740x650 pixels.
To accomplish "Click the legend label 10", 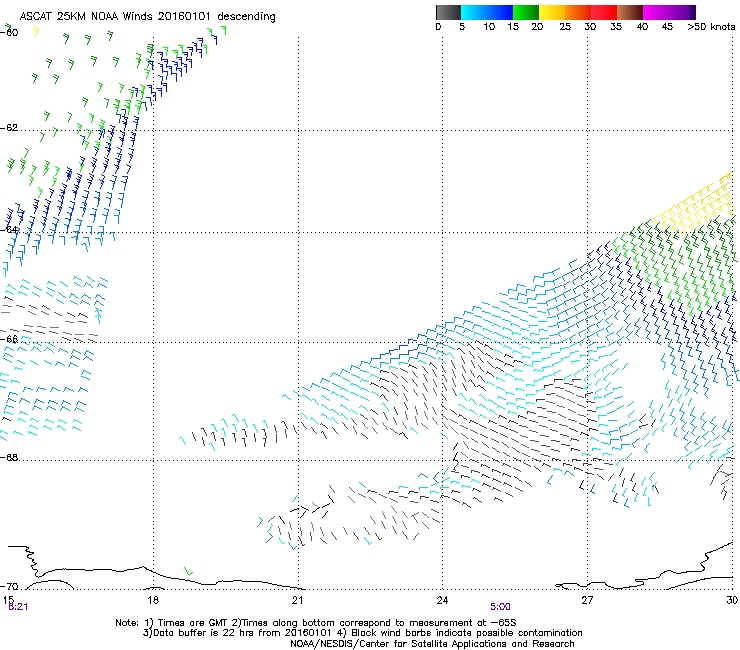I will 489,27.
